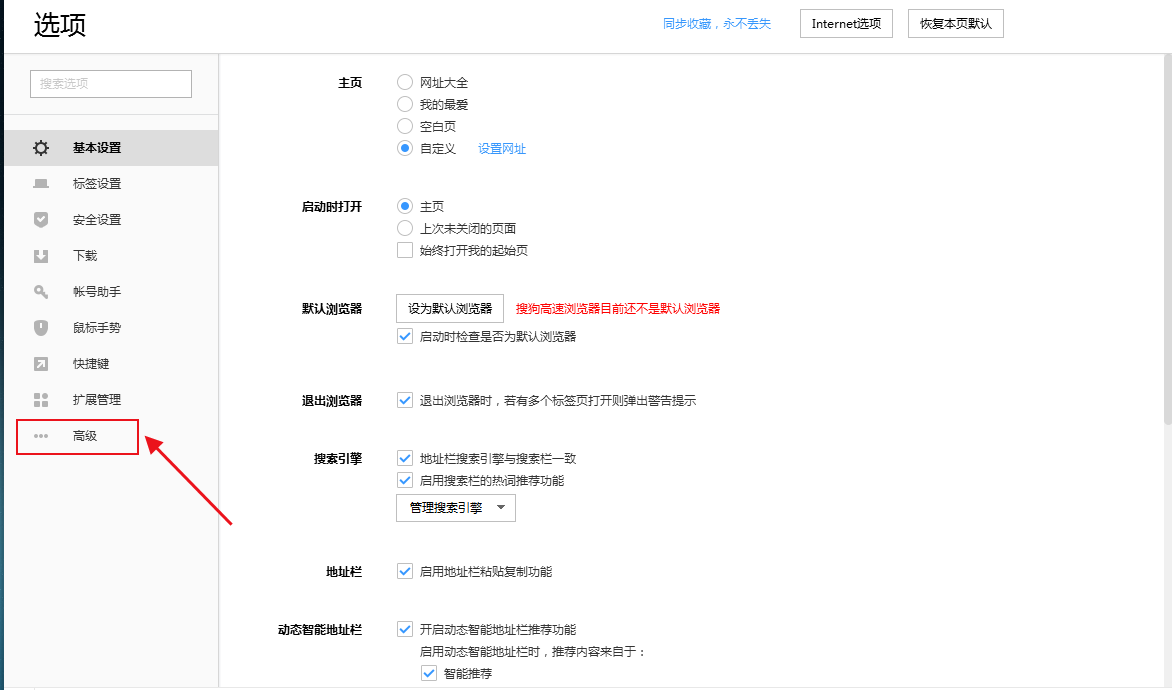The height and width of the screenshot is (690, 1172).
Task: Select 网址大全 as homepage
Action: coord(404,82)
